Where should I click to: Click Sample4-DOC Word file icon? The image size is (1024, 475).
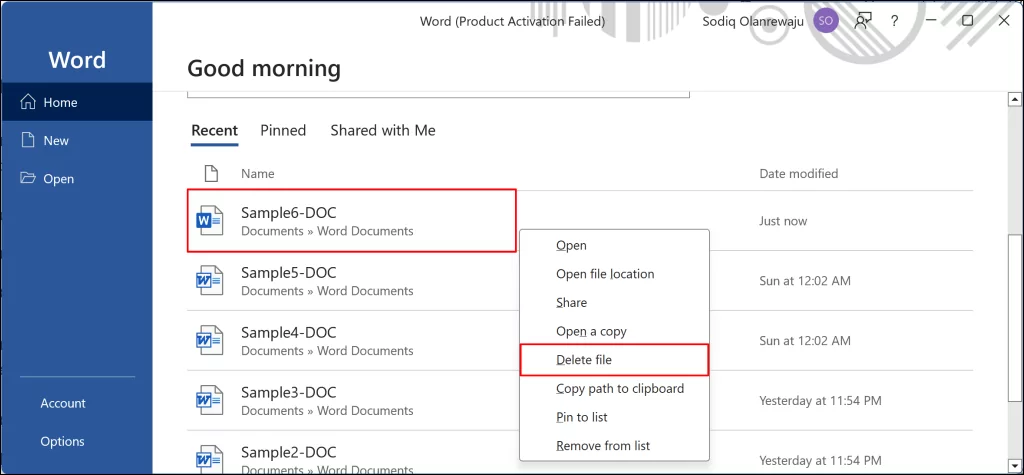point(210,340)
